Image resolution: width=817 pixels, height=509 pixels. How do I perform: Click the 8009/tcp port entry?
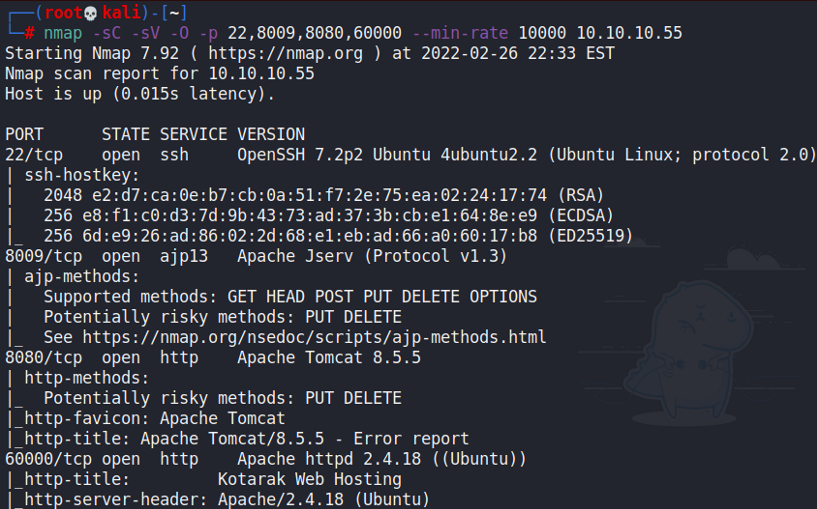43,256
